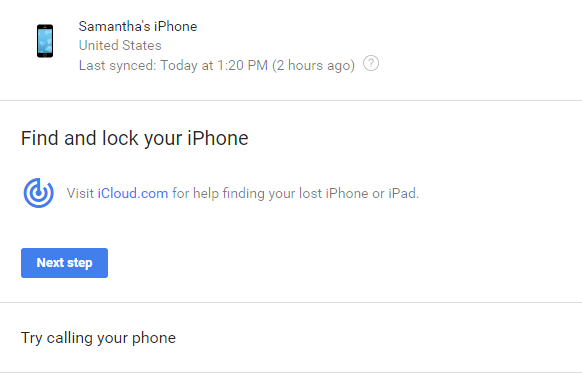Click the Next step button

64,263
